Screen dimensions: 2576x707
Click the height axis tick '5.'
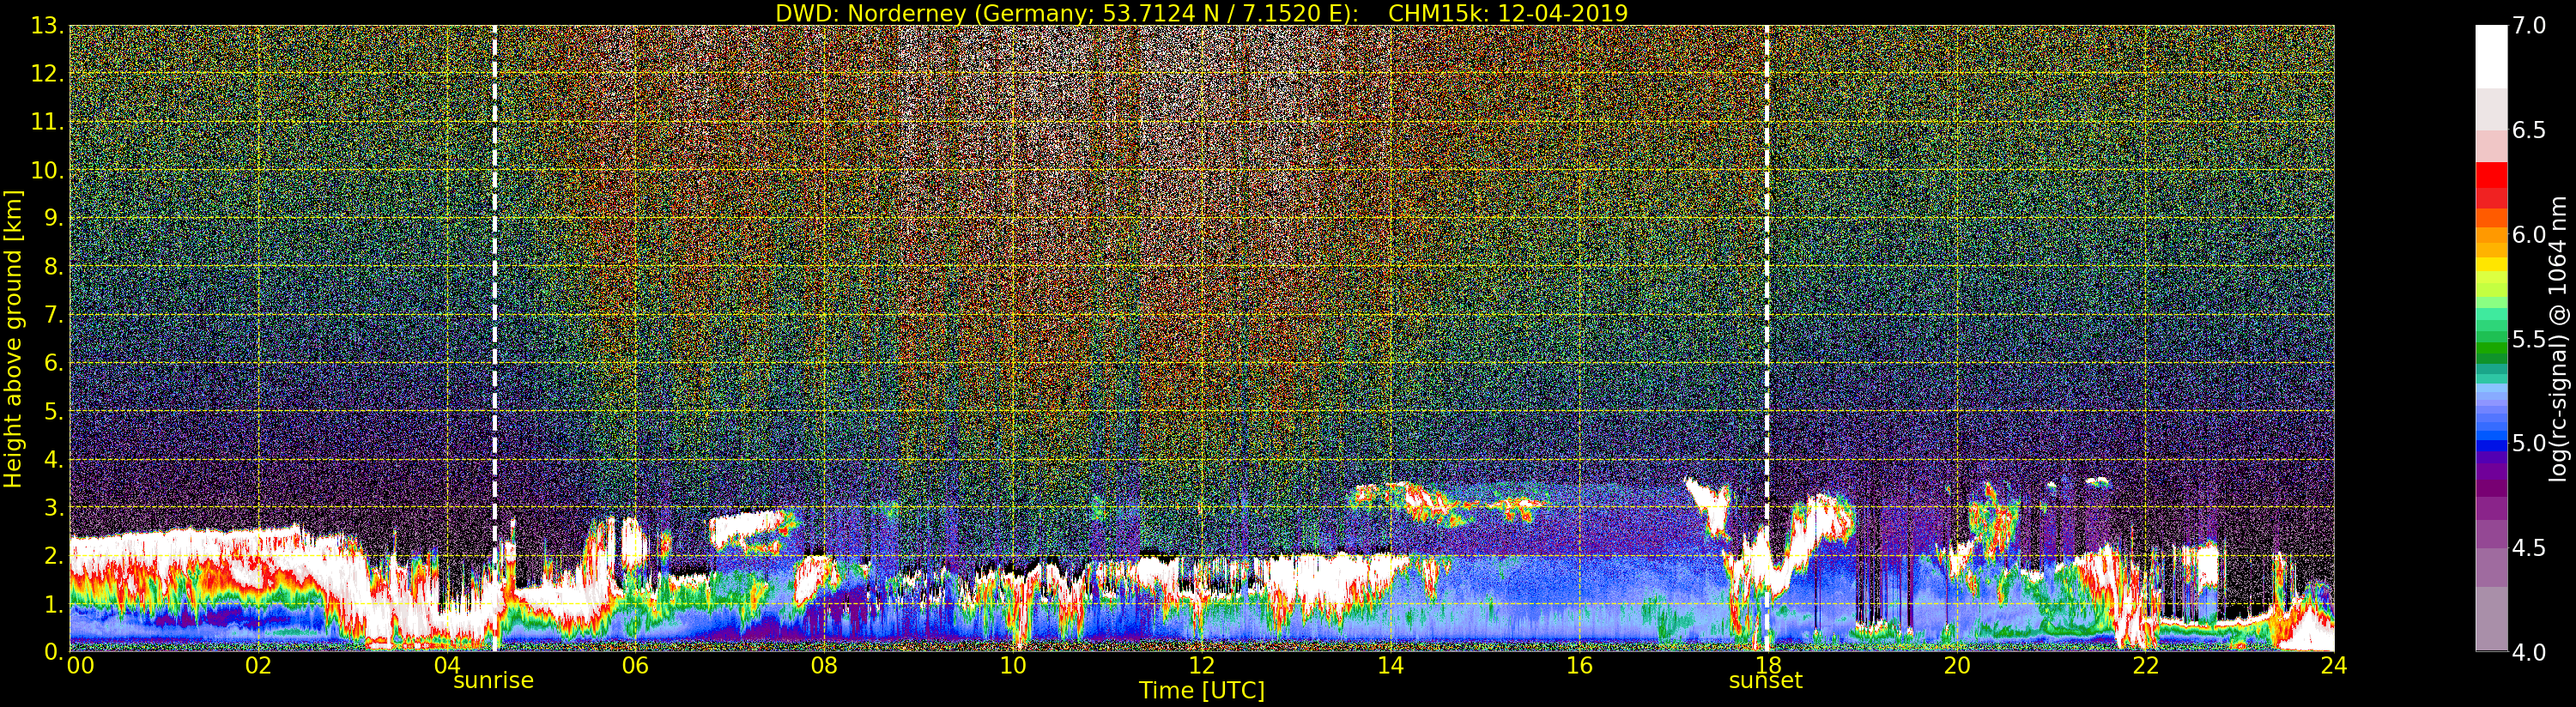tap(53, 411)
